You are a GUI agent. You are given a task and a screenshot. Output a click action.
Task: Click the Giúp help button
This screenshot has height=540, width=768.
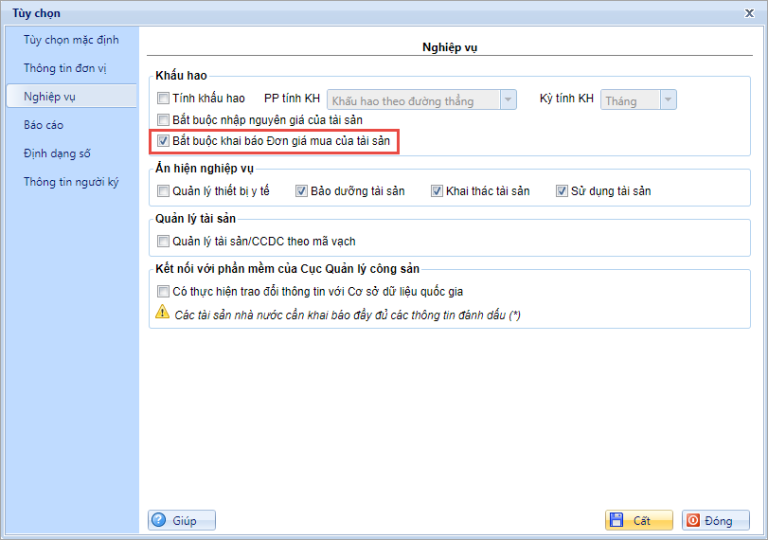[182, 521]
